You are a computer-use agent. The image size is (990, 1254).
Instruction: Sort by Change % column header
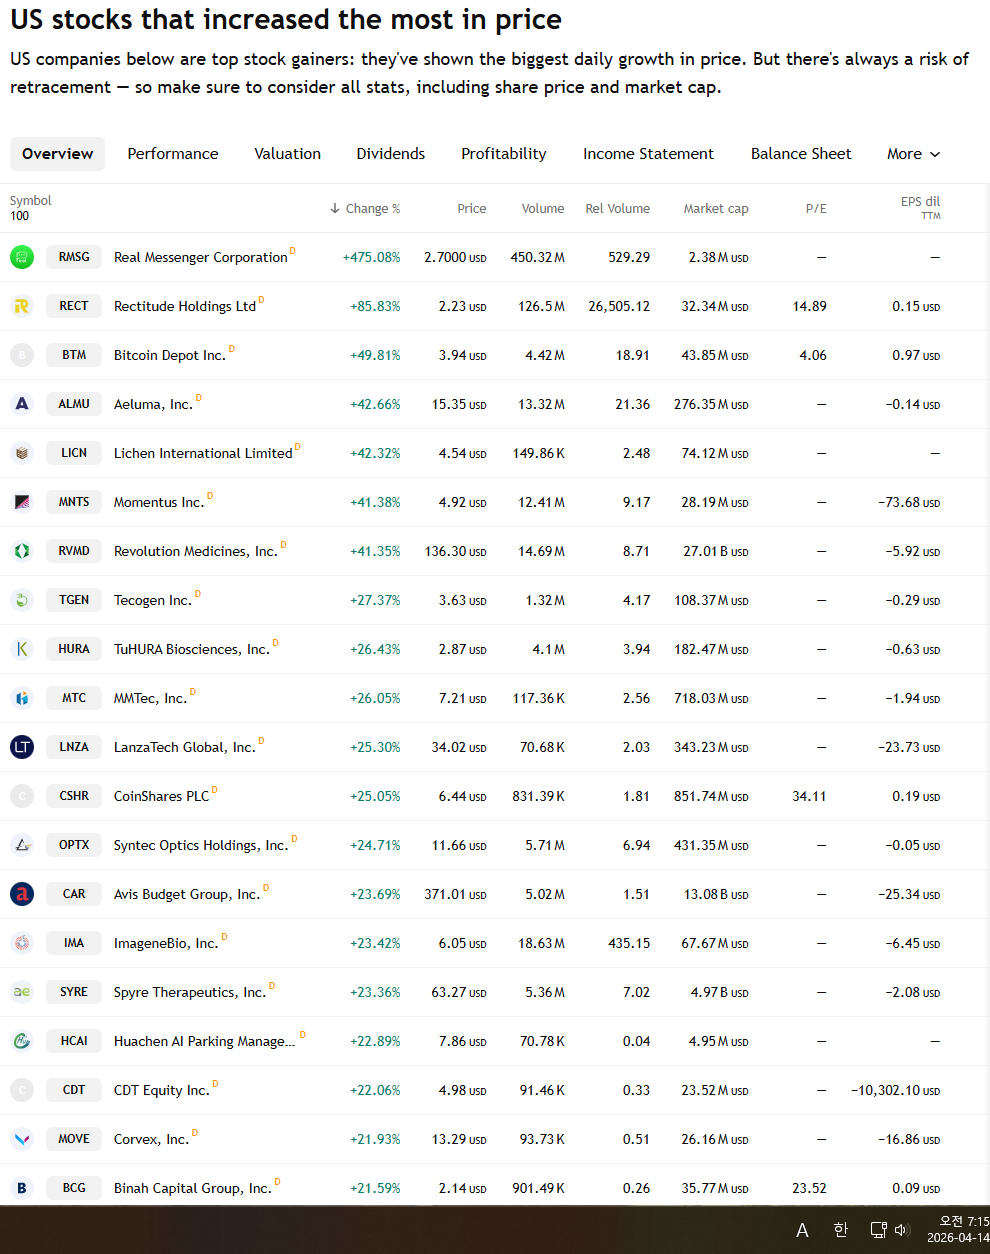point(365,209)
